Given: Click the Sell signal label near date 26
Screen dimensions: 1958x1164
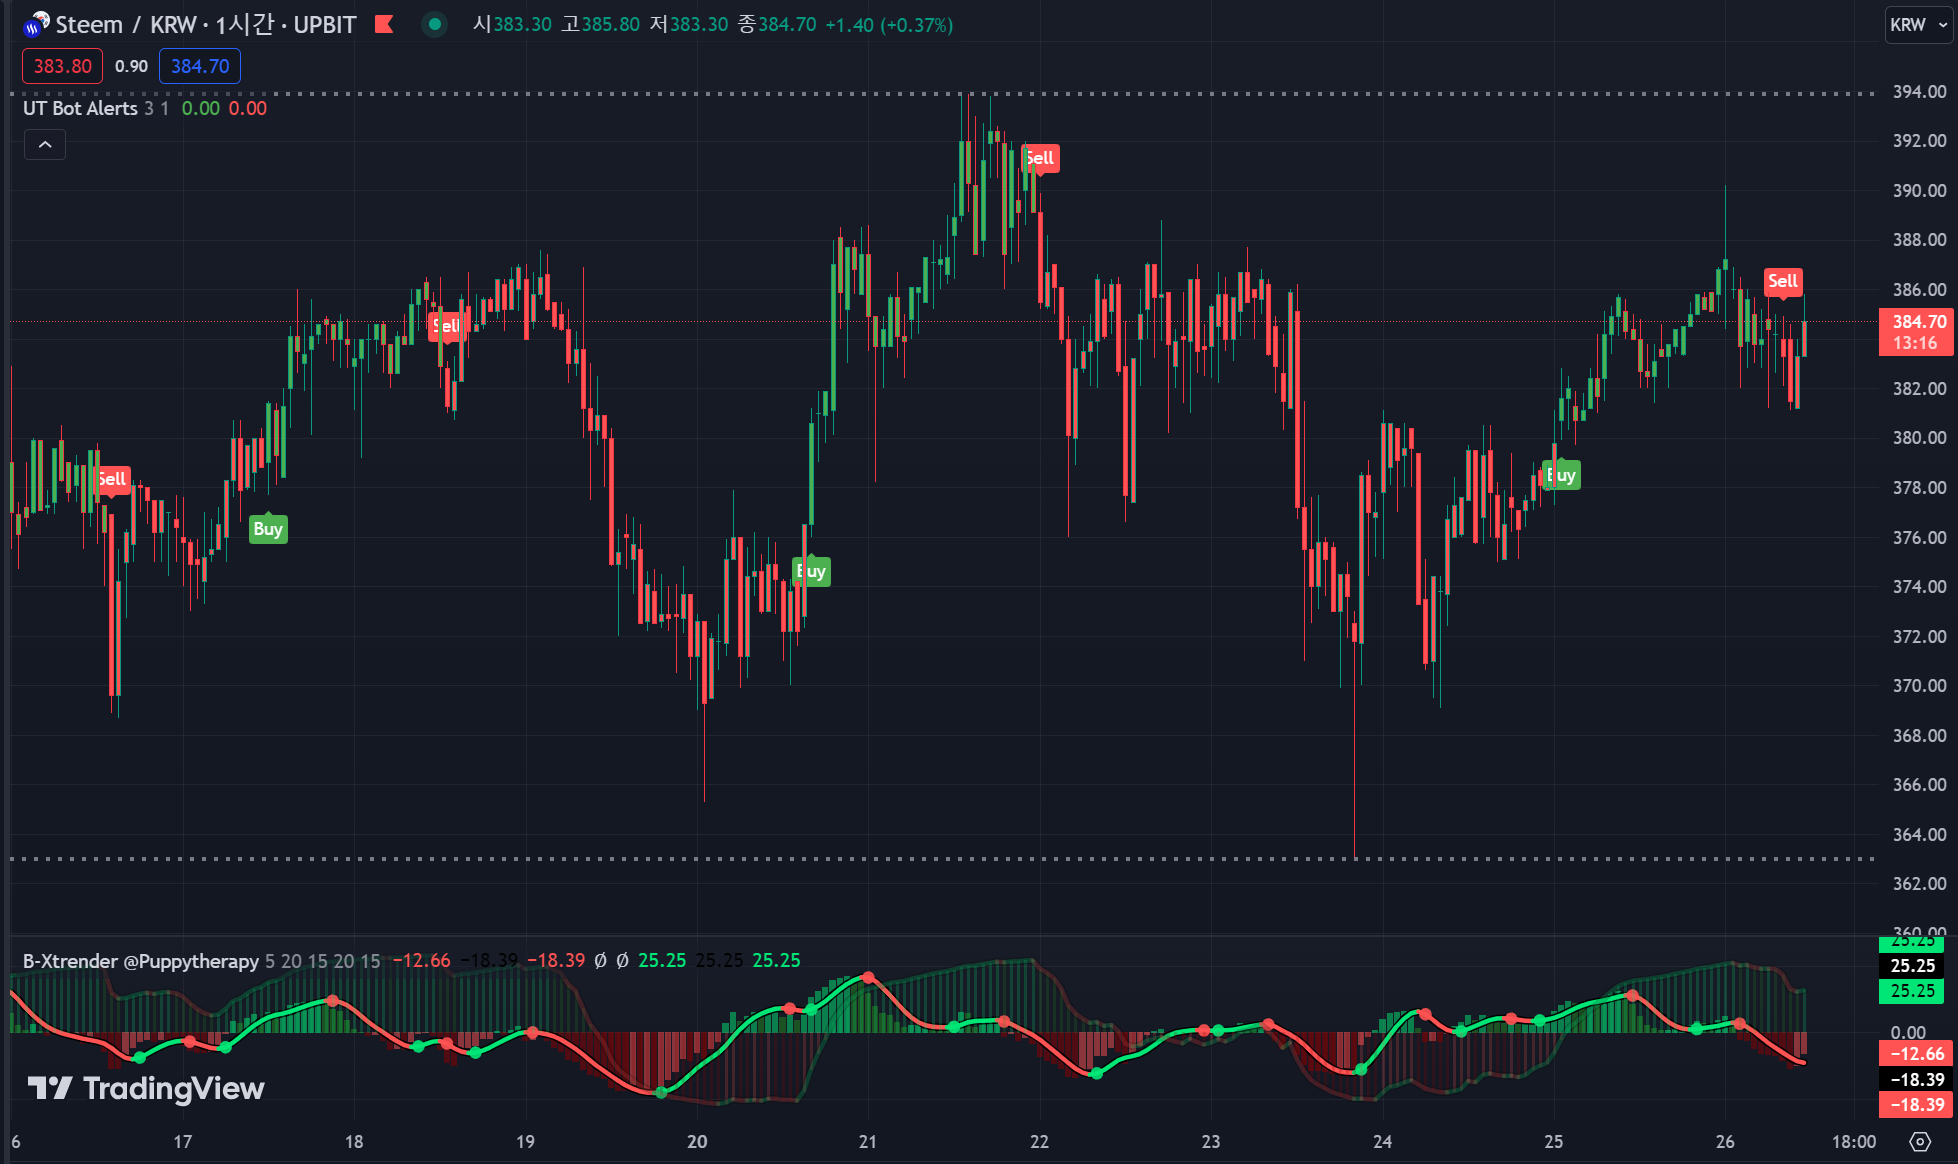Looking at the screenshot, I should tap(1782, 281).
